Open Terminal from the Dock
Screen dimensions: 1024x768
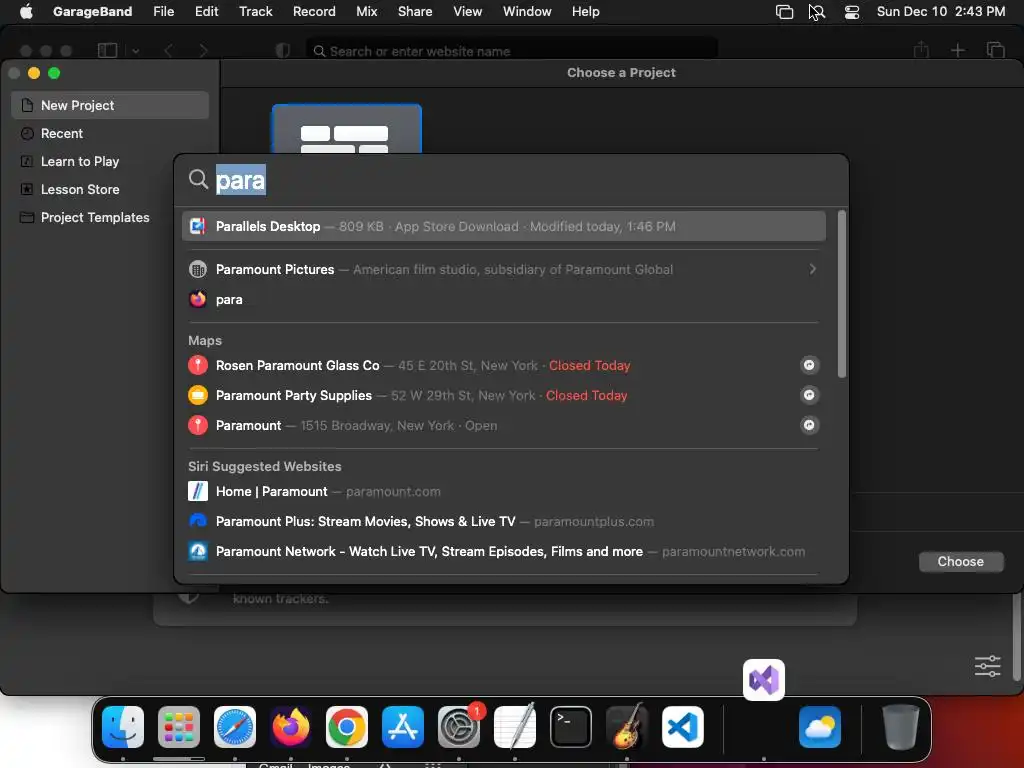(x=571, y=727)
